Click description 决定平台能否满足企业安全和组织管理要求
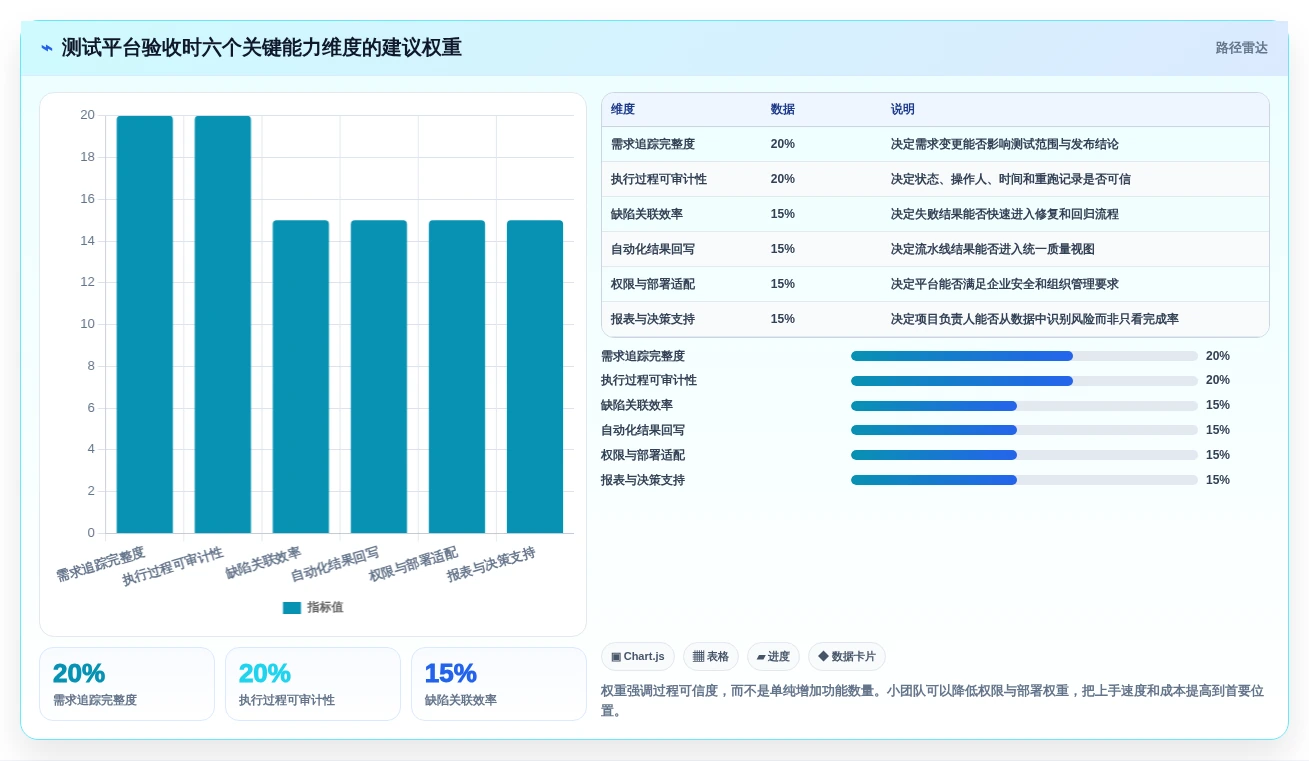Viewport: 1309px width, 761px height. (1005, 284)
